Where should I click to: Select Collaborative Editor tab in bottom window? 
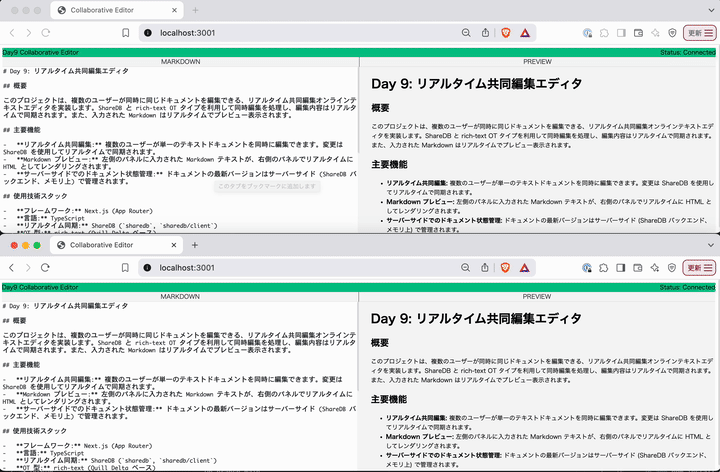117,245
